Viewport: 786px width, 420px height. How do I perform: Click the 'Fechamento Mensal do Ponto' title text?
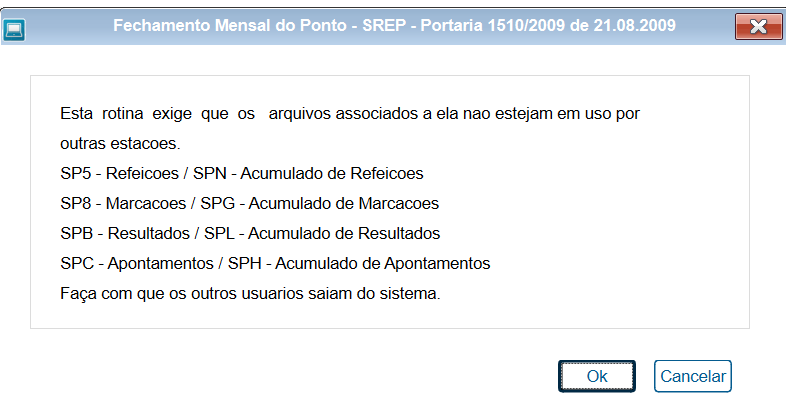(x=230, y=25)
